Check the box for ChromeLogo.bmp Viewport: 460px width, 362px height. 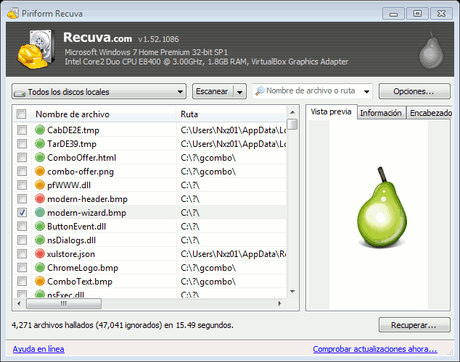click(22, 267)
